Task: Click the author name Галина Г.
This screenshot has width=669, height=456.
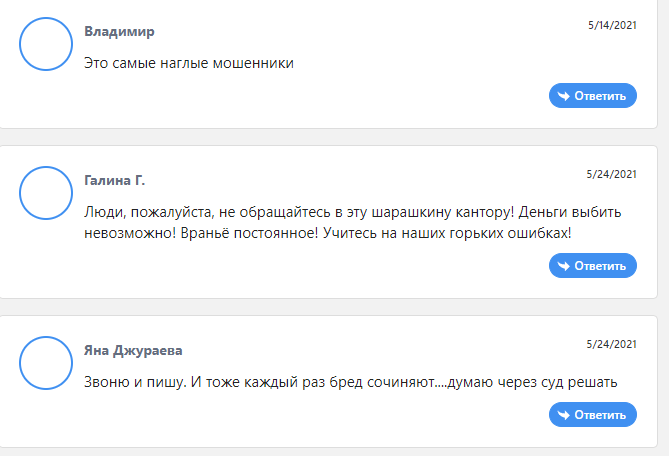Action: coord(114,180)
